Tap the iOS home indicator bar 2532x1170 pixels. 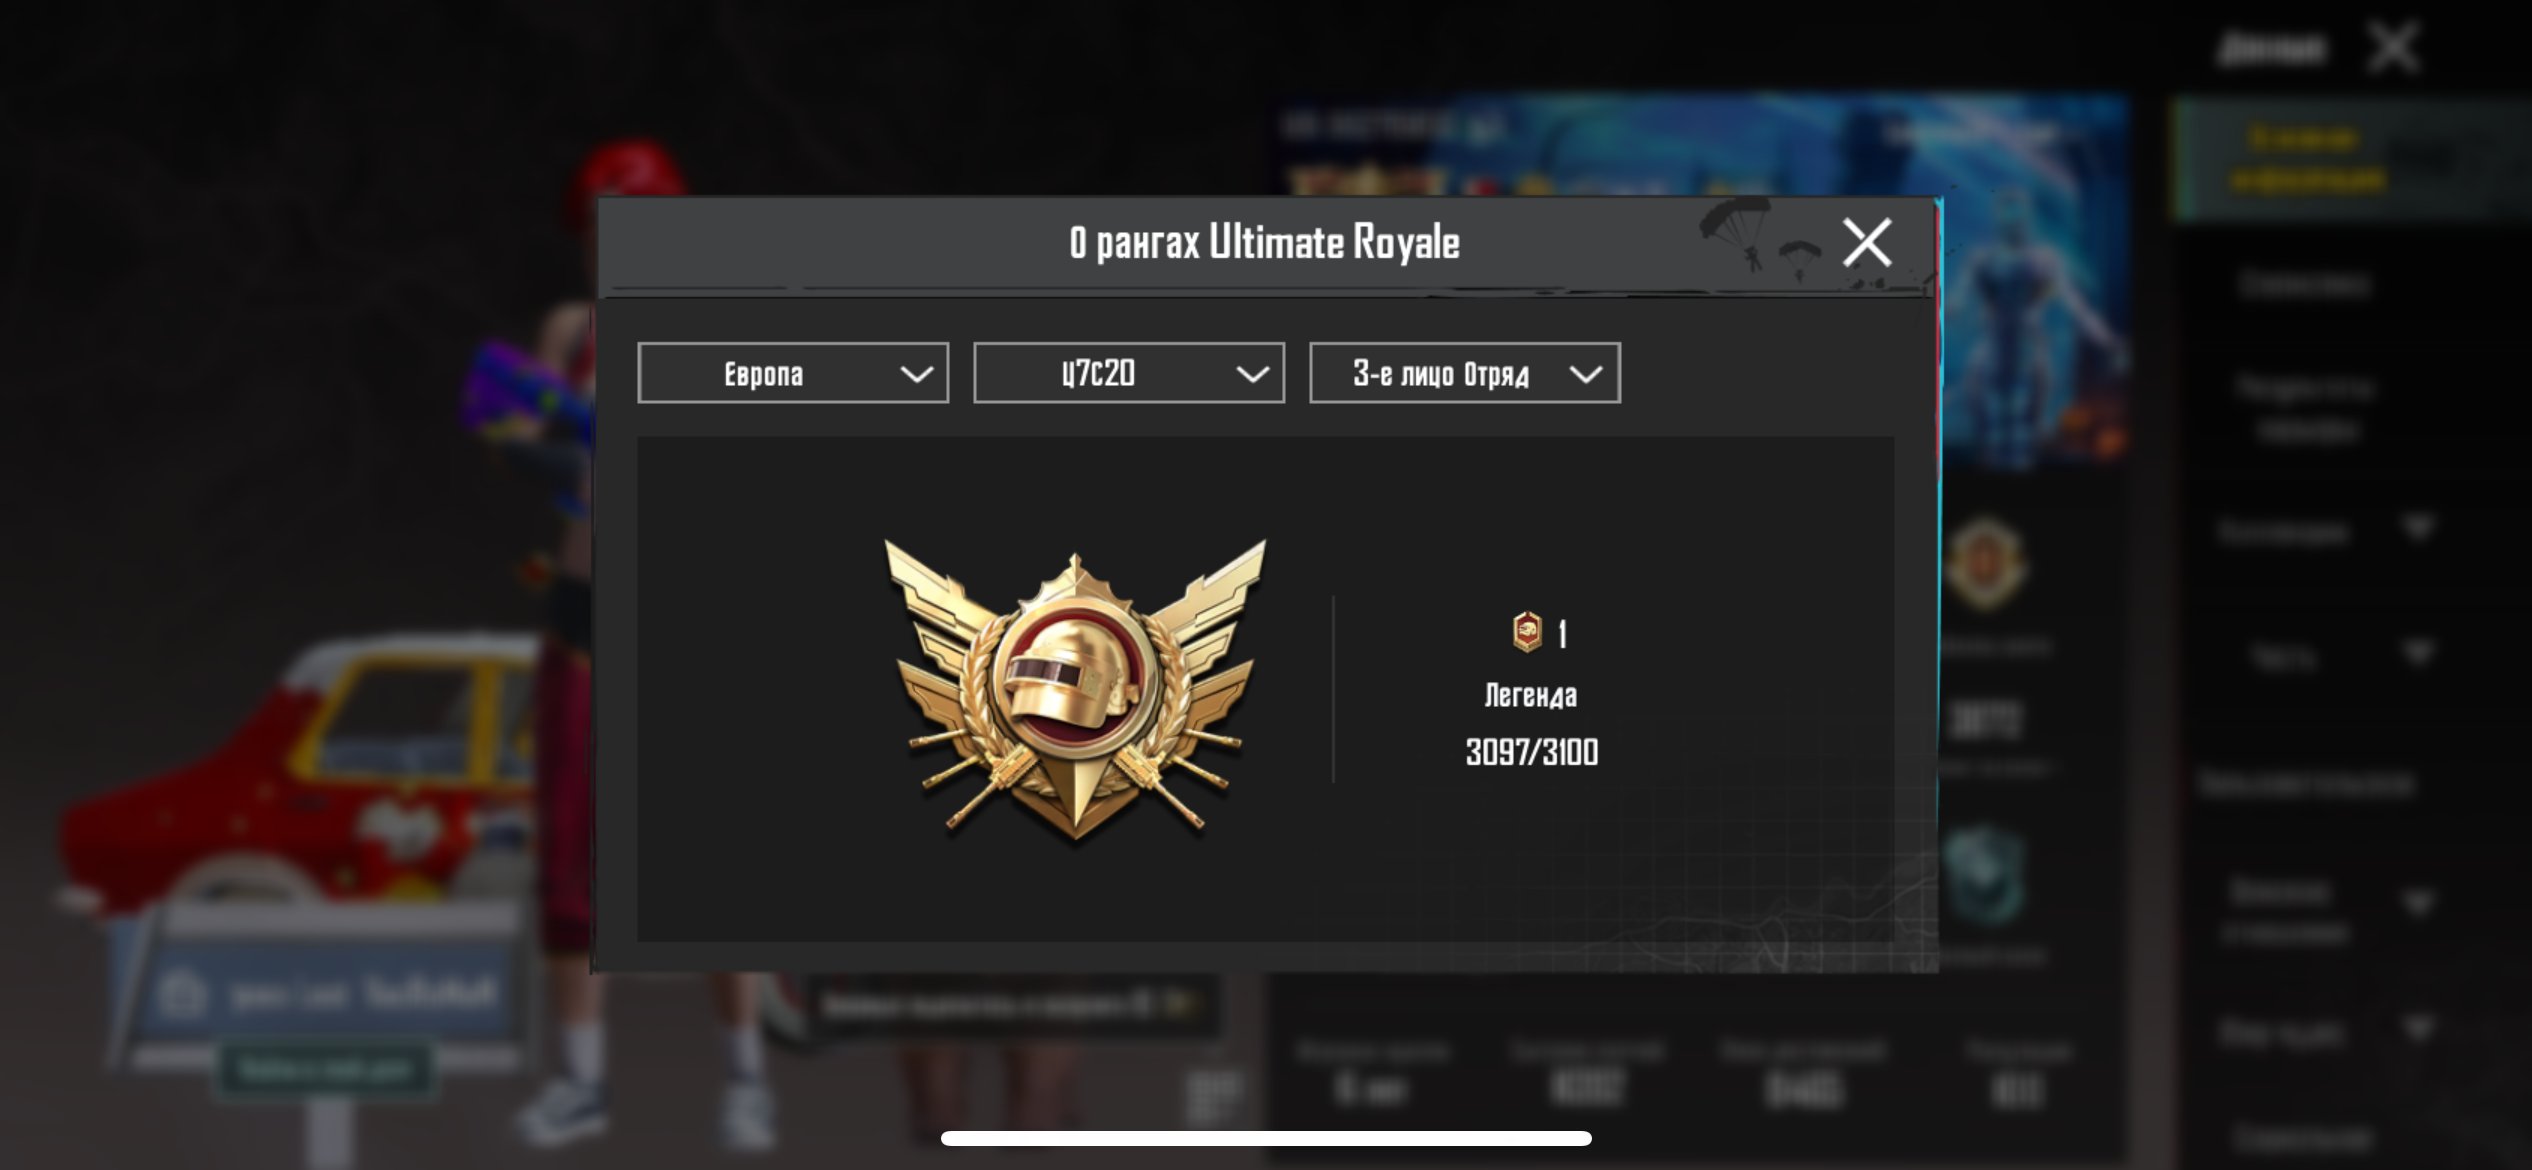coord(1266,1138)
